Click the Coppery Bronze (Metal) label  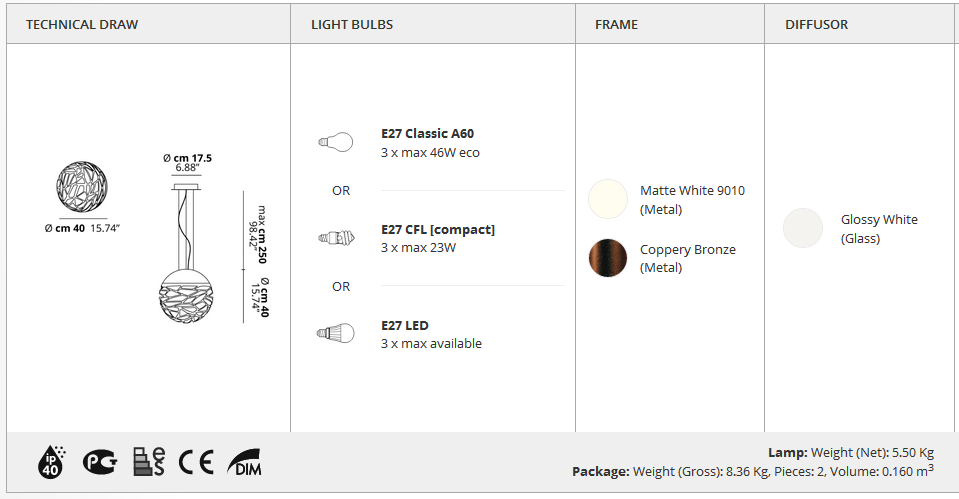pyautogui.click(x=687, y=258)
